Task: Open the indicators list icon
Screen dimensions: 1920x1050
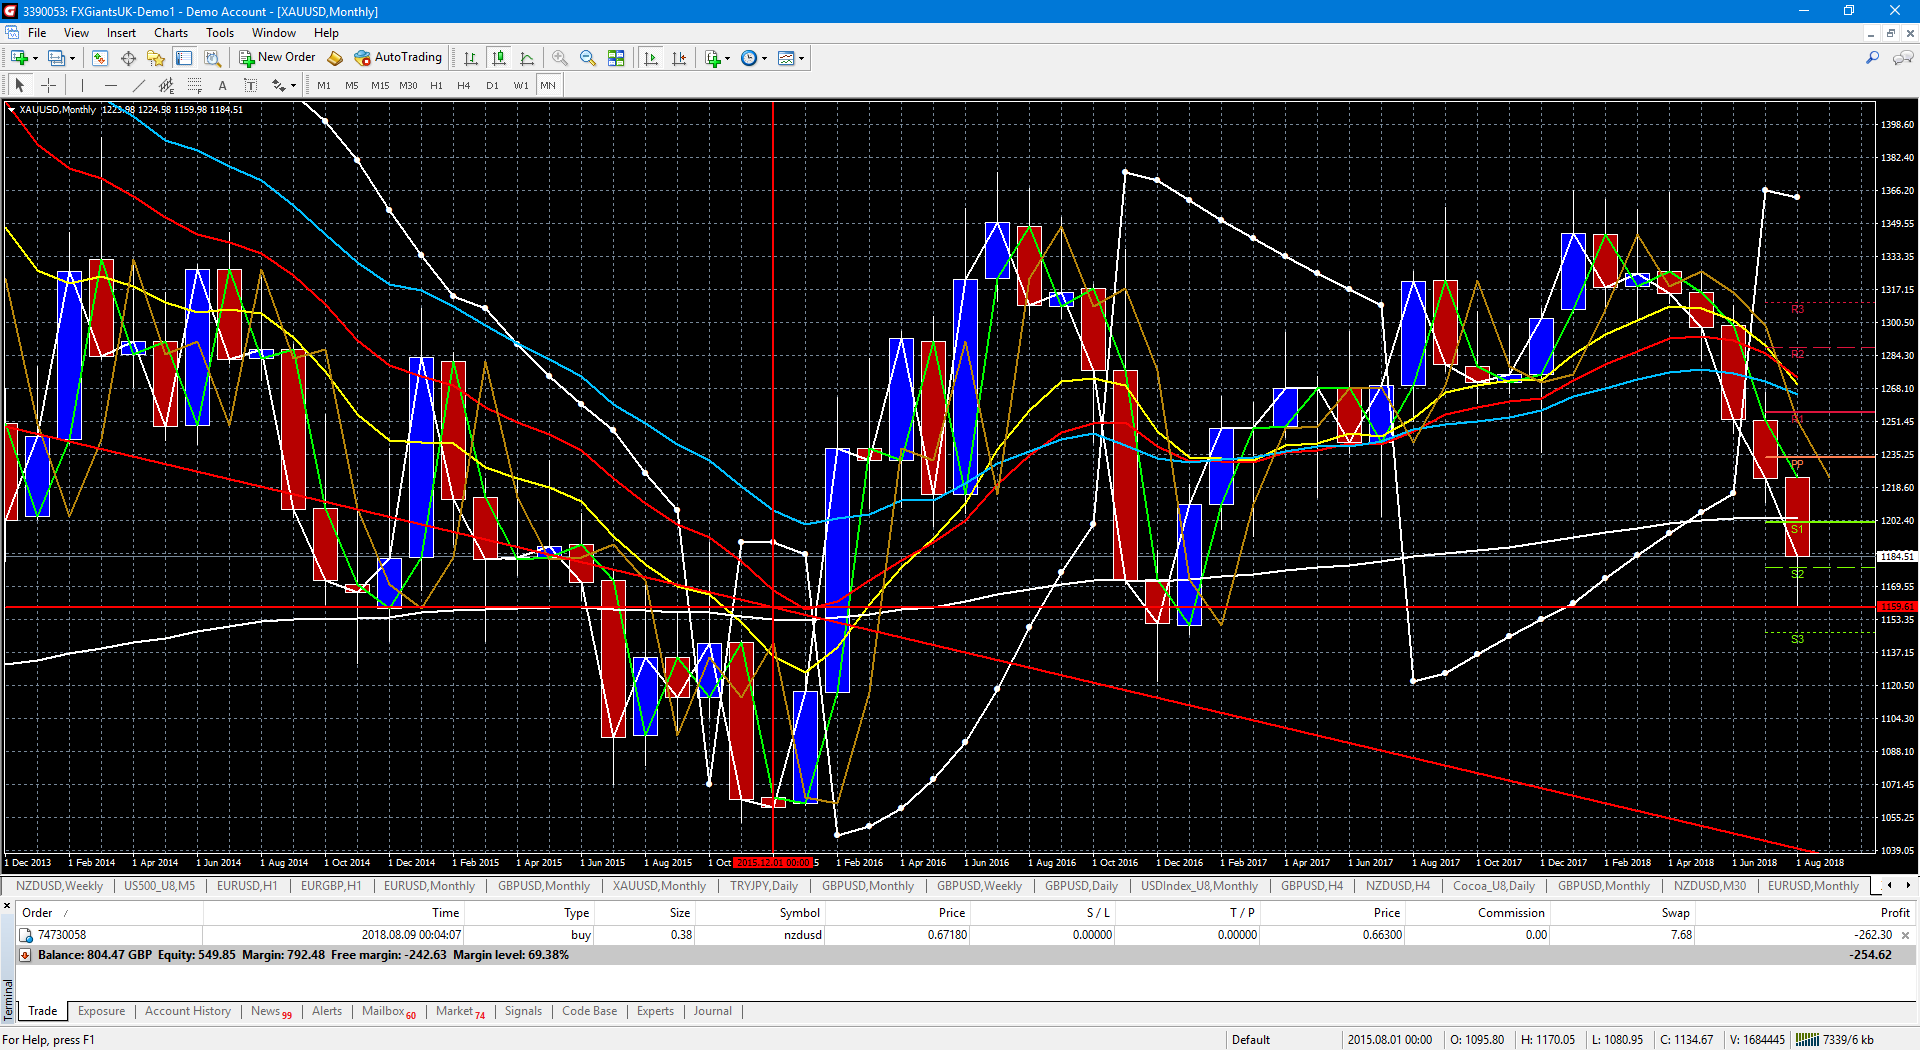Action: (712, 58)
